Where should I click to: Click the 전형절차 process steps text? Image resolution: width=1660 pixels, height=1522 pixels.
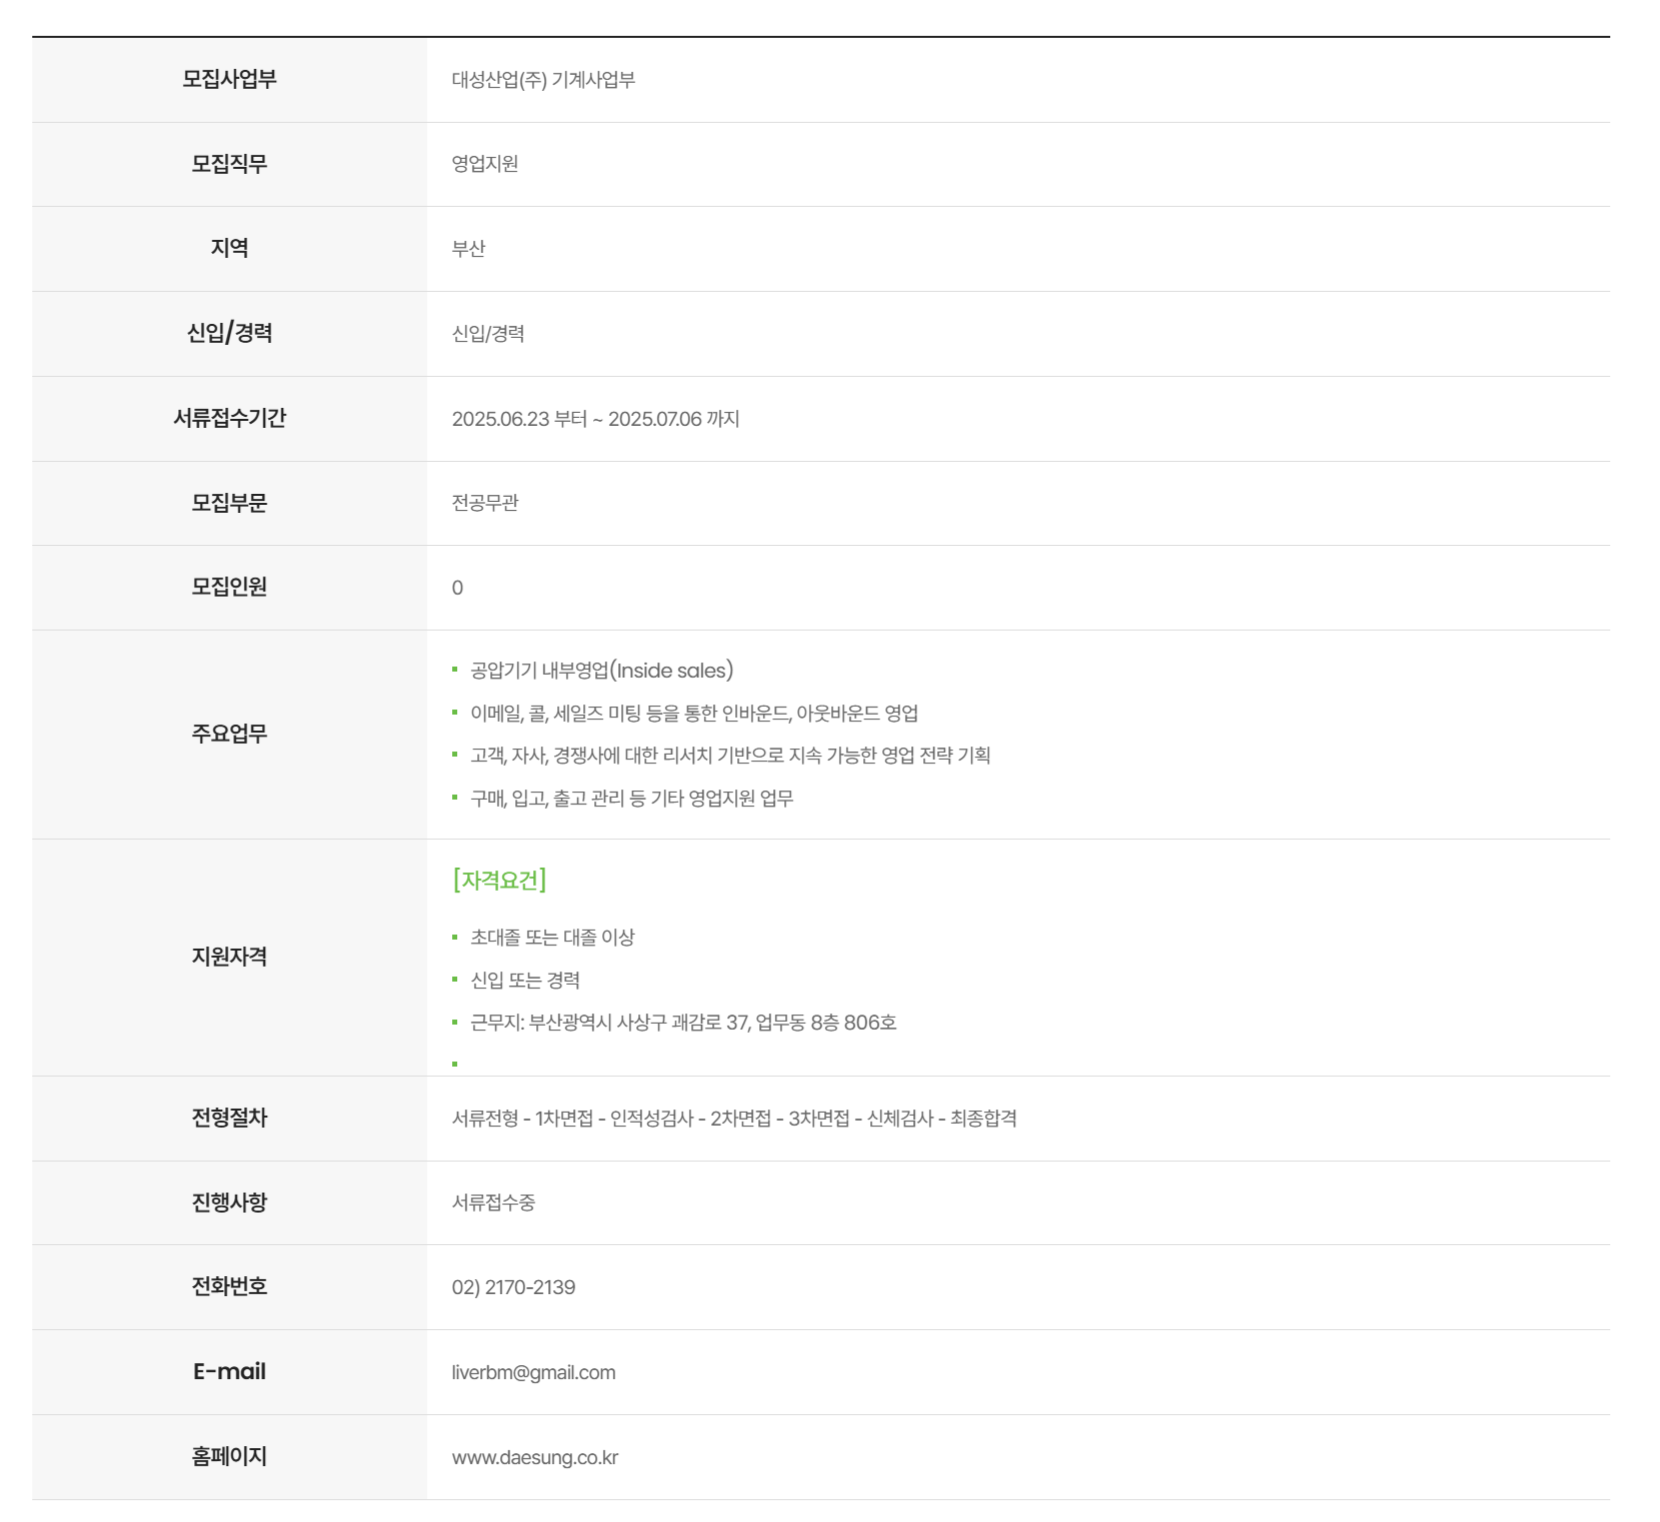734,1118
